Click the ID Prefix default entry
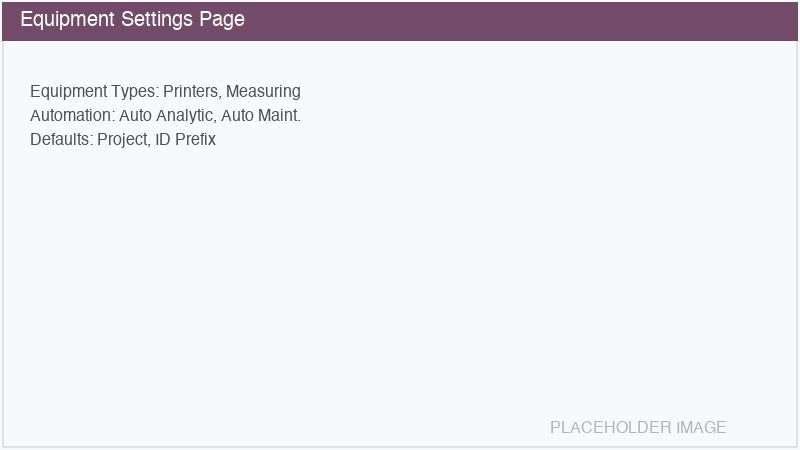This screenshot has width=800, height=450. 186,140
